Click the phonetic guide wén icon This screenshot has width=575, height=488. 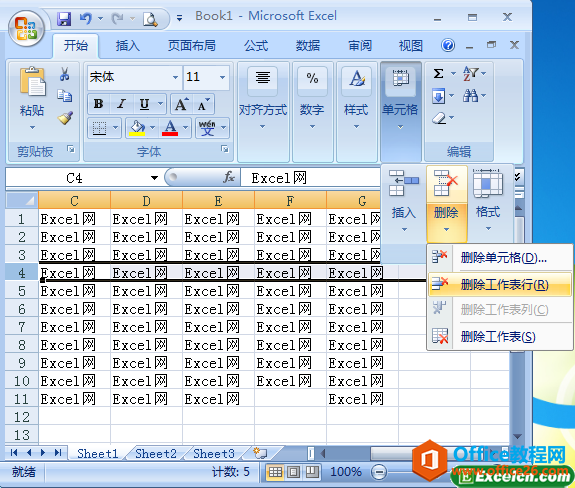tap(208, 128)
